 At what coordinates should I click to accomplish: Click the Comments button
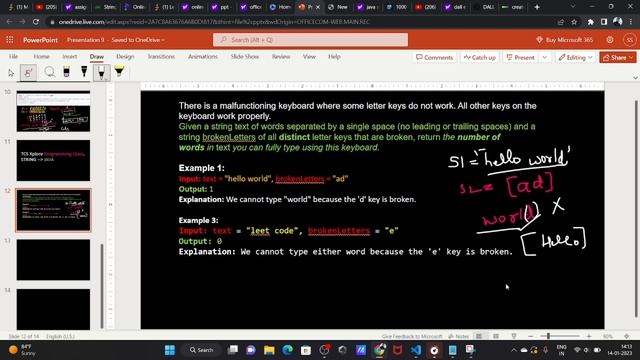(x=434, y=58)
